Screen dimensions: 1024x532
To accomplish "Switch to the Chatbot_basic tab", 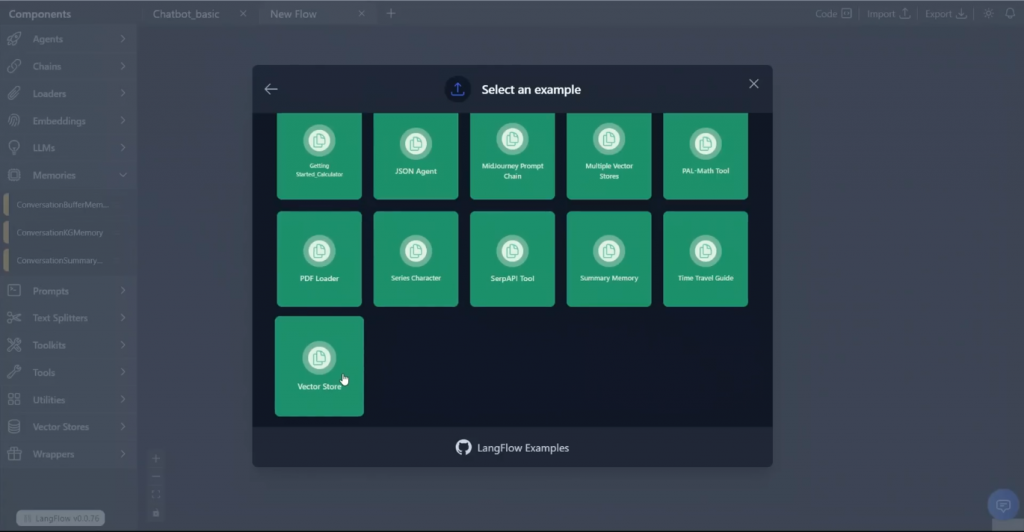I will 186,14.
